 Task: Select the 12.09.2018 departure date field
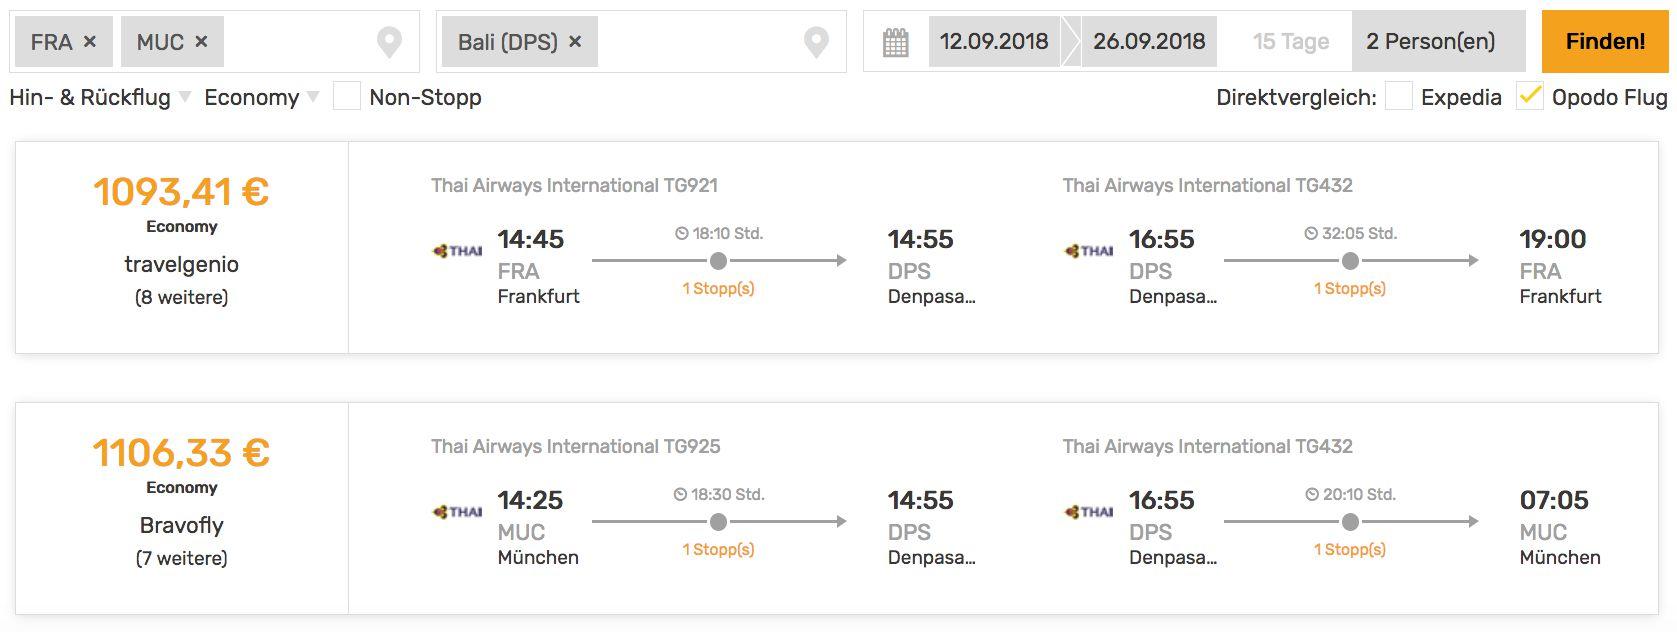pyautogui.click(x=994, y=42)
